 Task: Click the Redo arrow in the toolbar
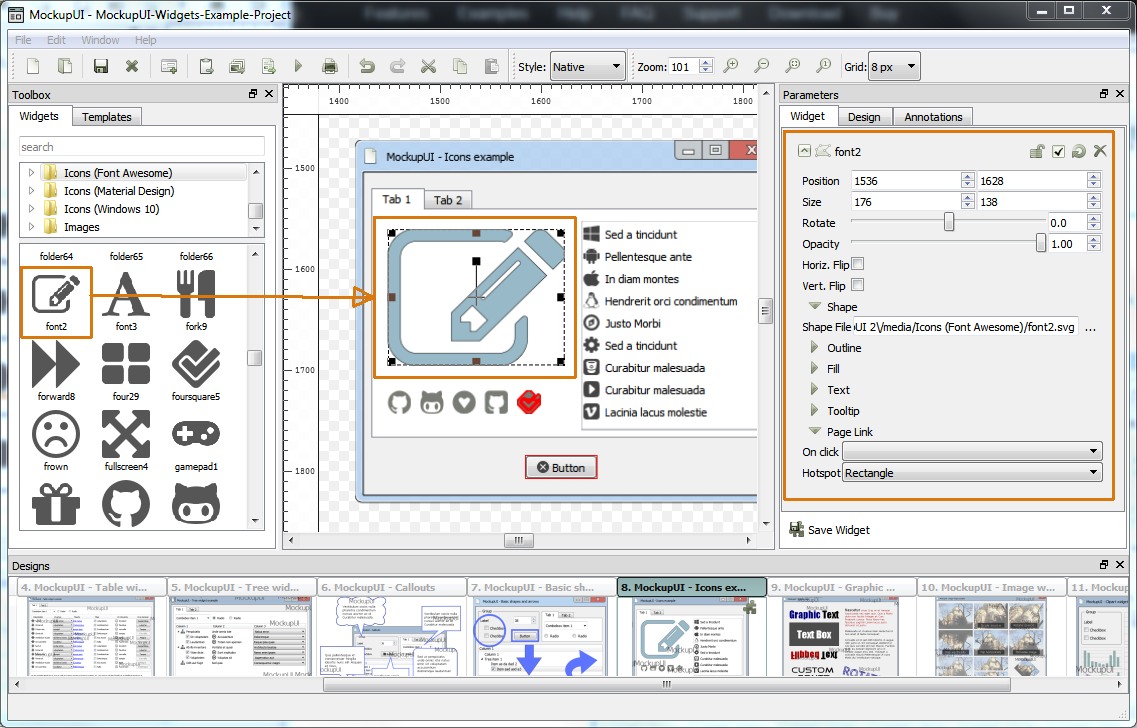397,67
